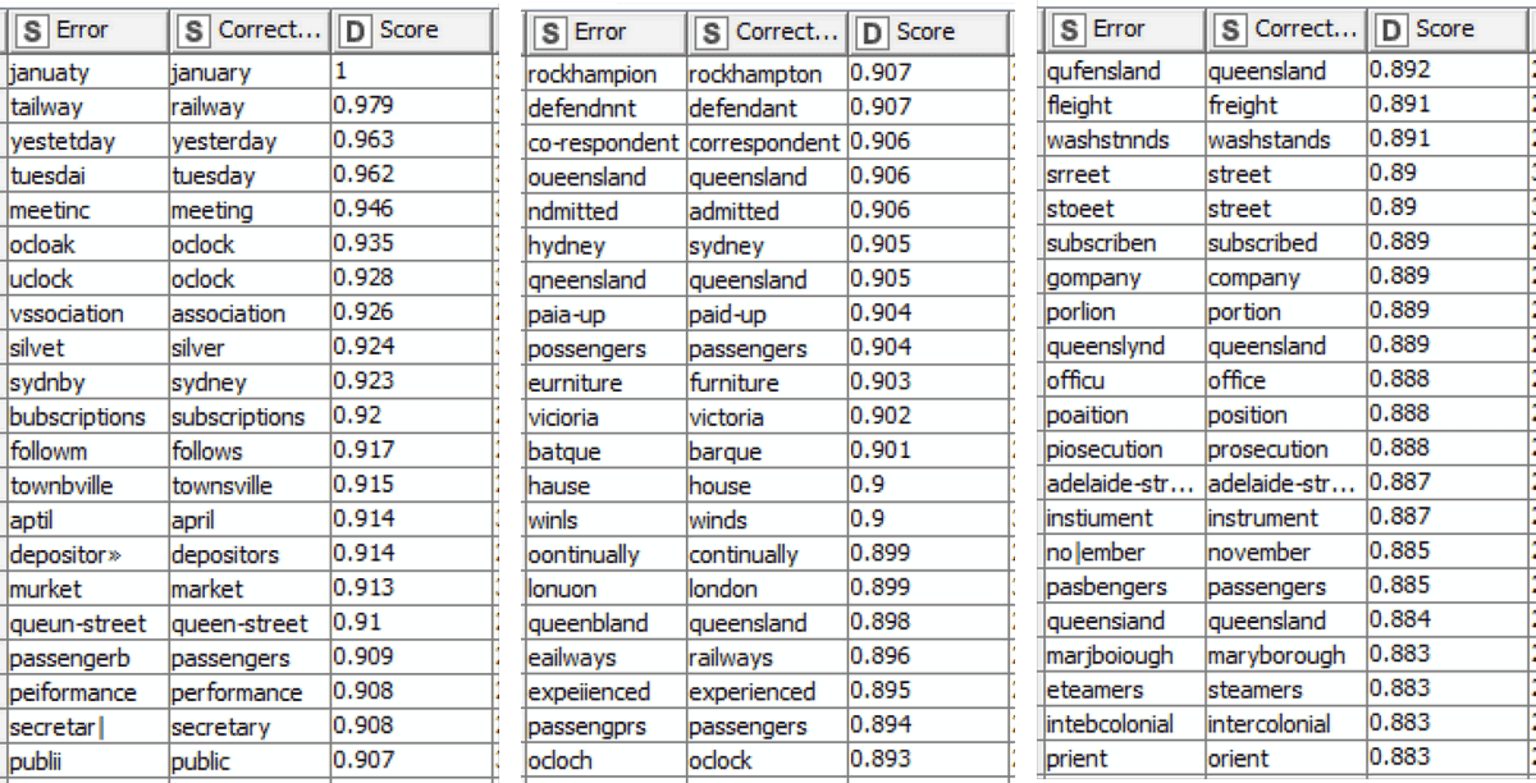Select the 'vssociation' error cell

[87, 314]
